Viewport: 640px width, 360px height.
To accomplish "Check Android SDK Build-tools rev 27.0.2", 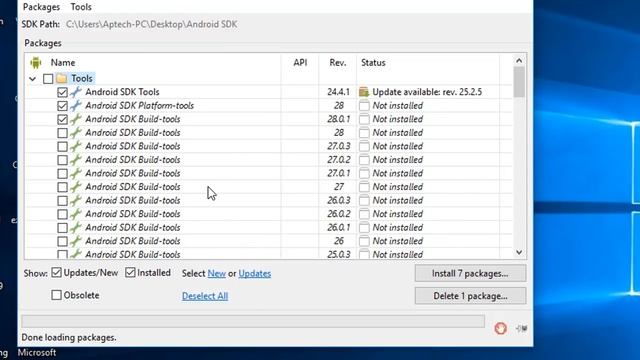I will point(62,160).
